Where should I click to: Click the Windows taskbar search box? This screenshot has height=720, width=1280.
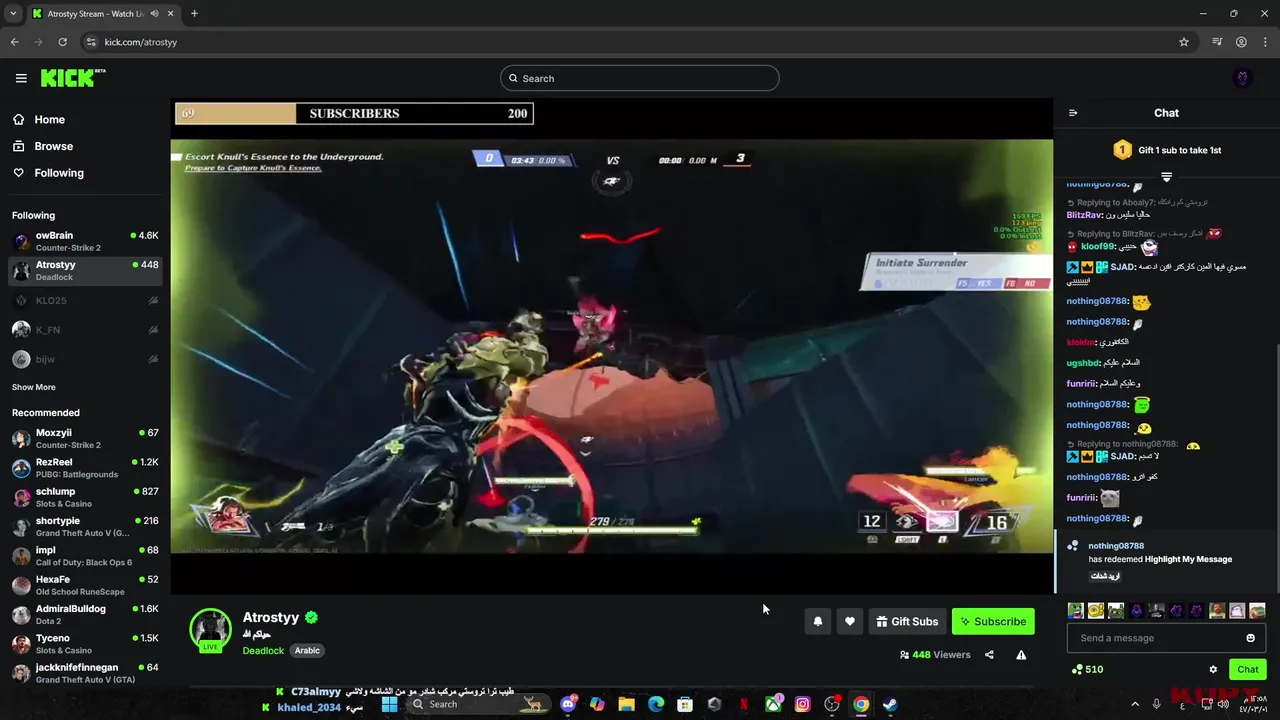[478, 704]
